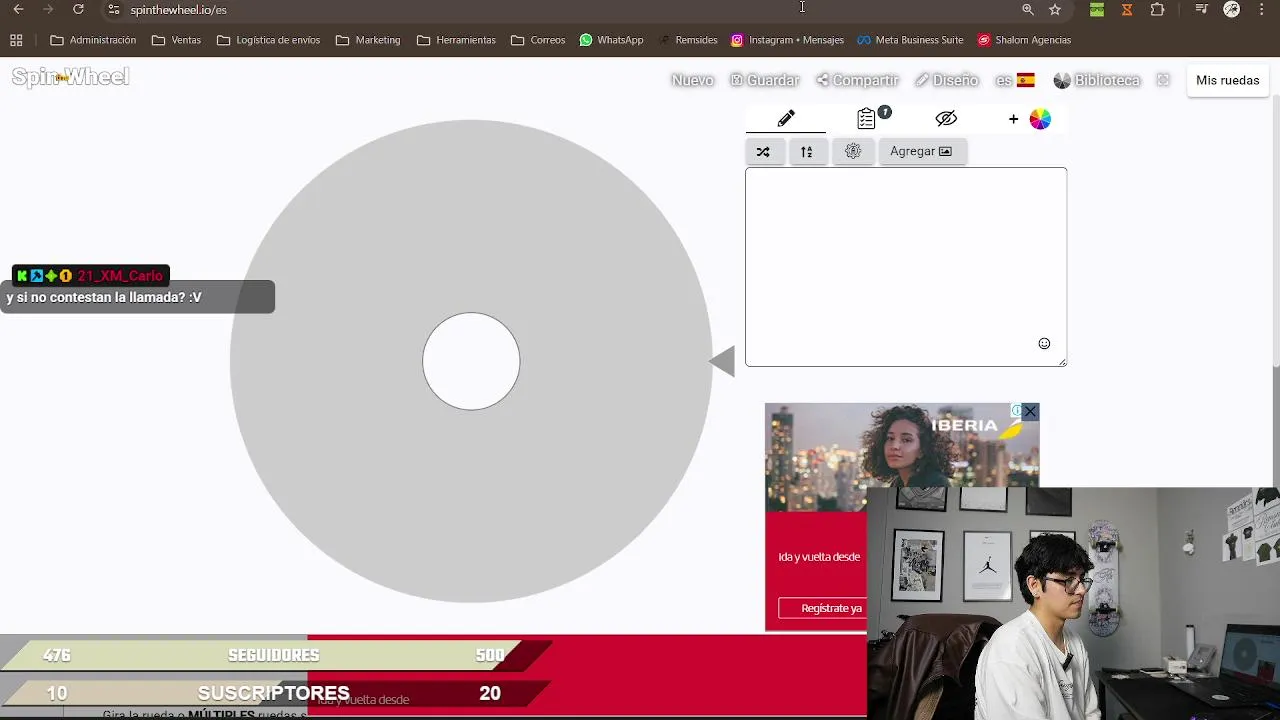Open the Chrome three-dot menu
The width and height of the screenshot is (1280, 720).
[x=1262, y=9]
